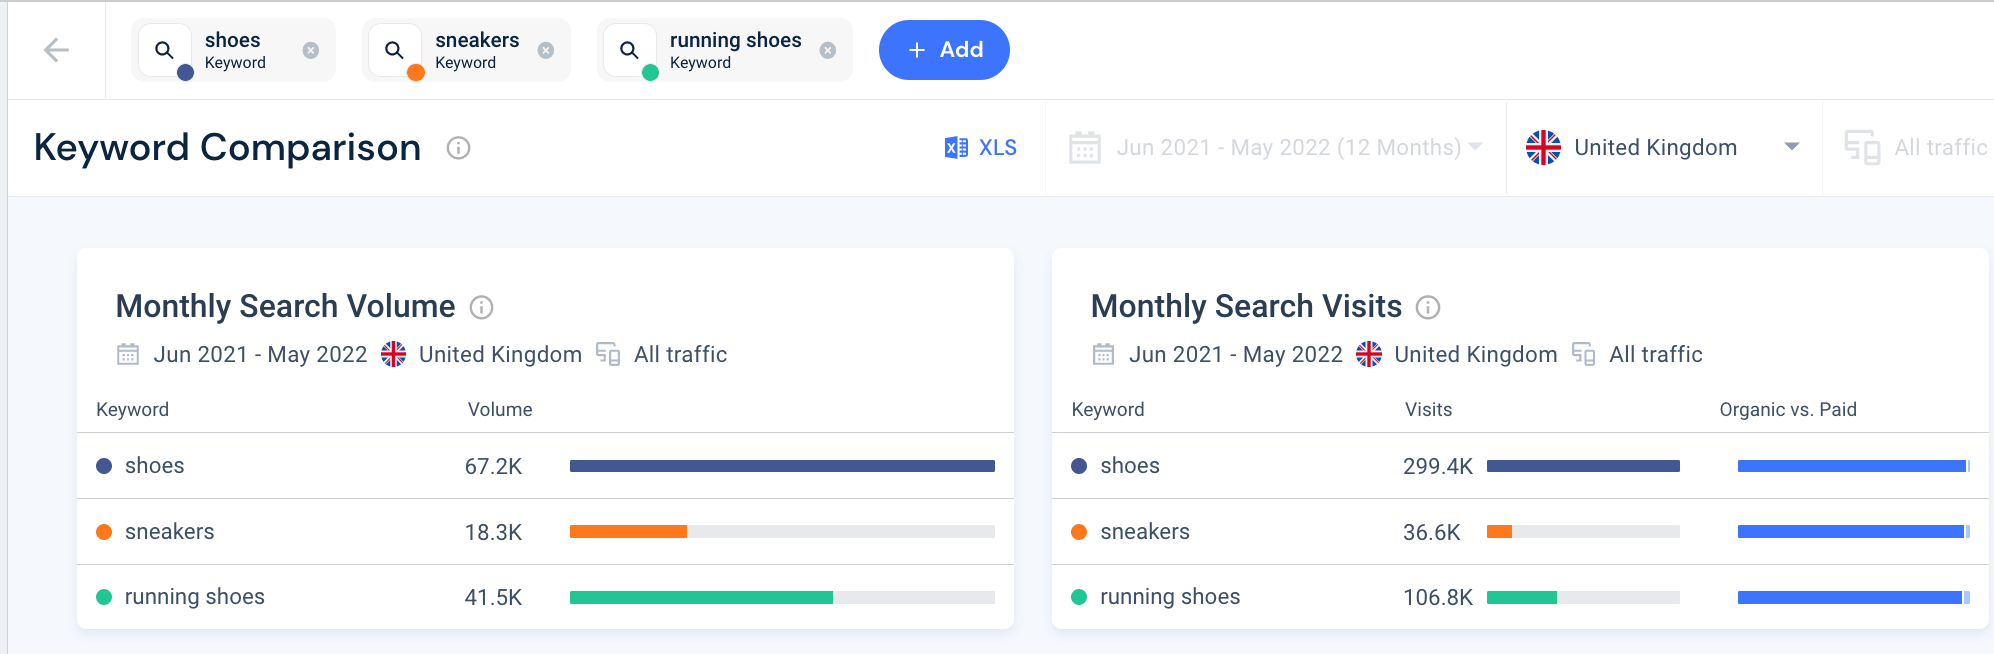
Task: Click the Excel file icon
Action: coord(956,148)
